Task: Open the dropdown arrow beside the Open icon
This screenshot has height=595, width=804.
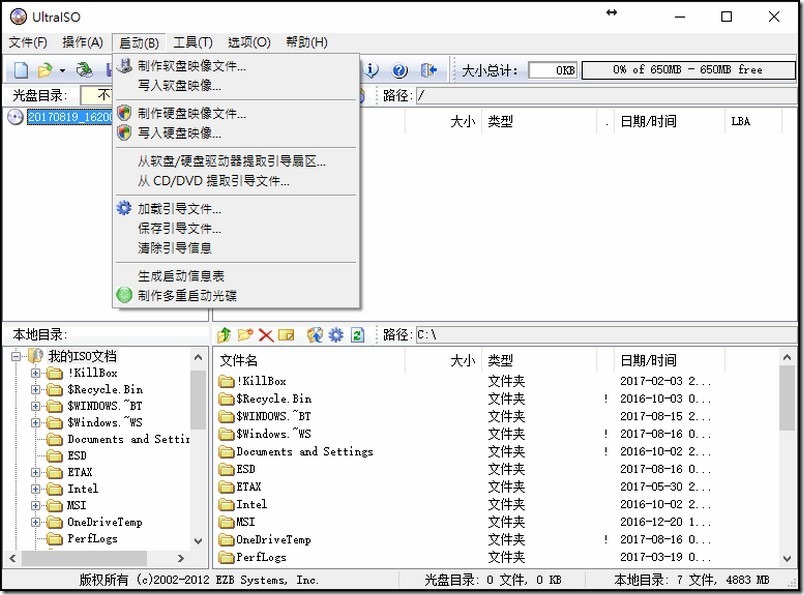Action: [x=62, y=70]
